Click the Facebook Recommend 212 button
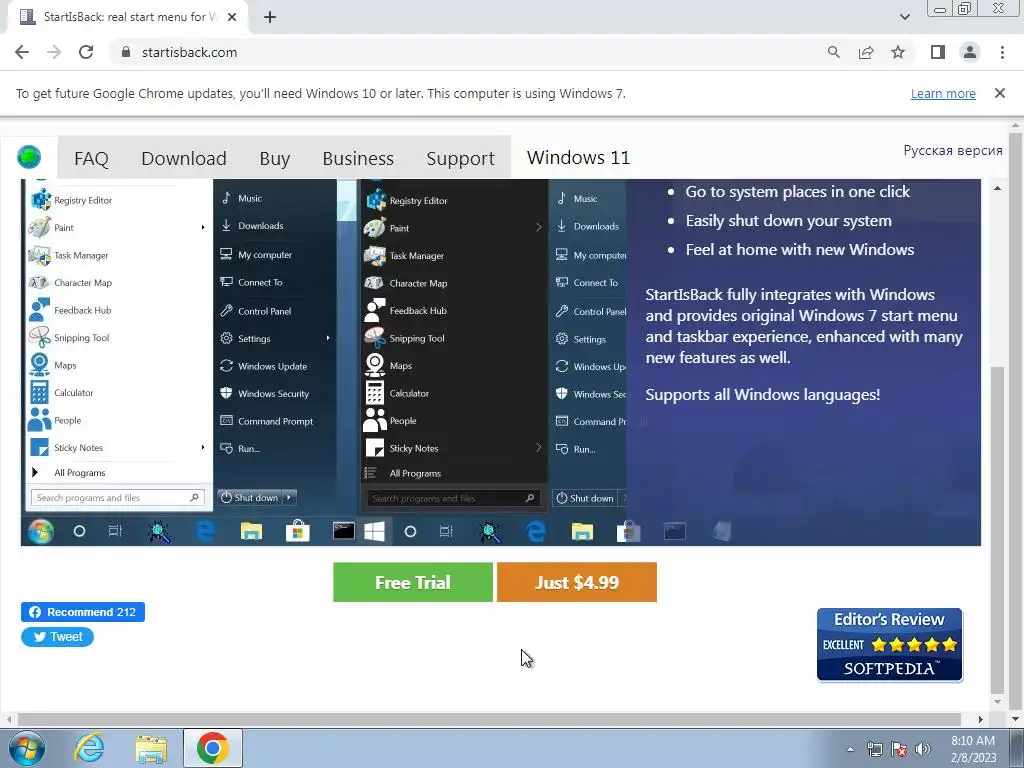 coord(83,612)
